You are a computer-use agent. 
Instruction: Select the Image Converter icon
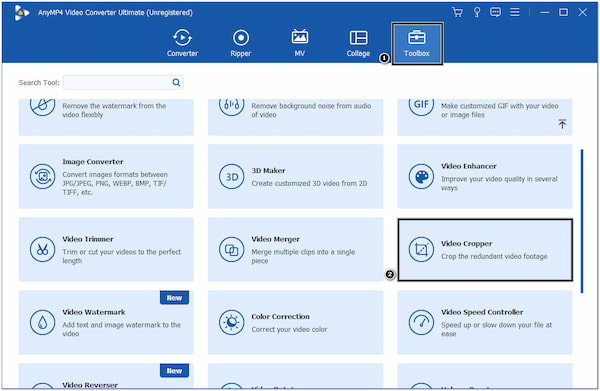(42, 176)
